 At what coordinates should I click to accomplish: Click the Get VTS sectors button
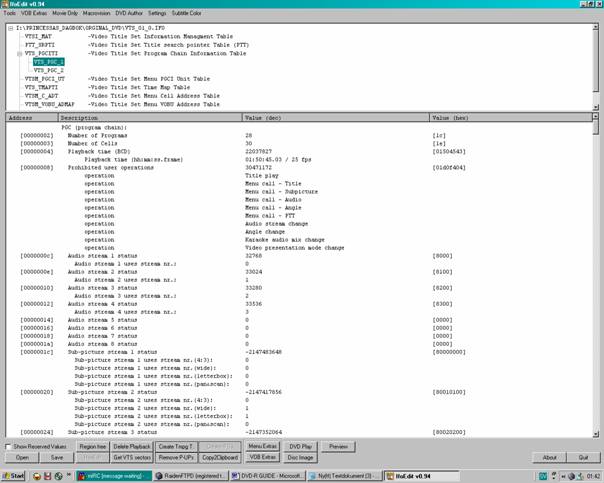click(132, 458)
